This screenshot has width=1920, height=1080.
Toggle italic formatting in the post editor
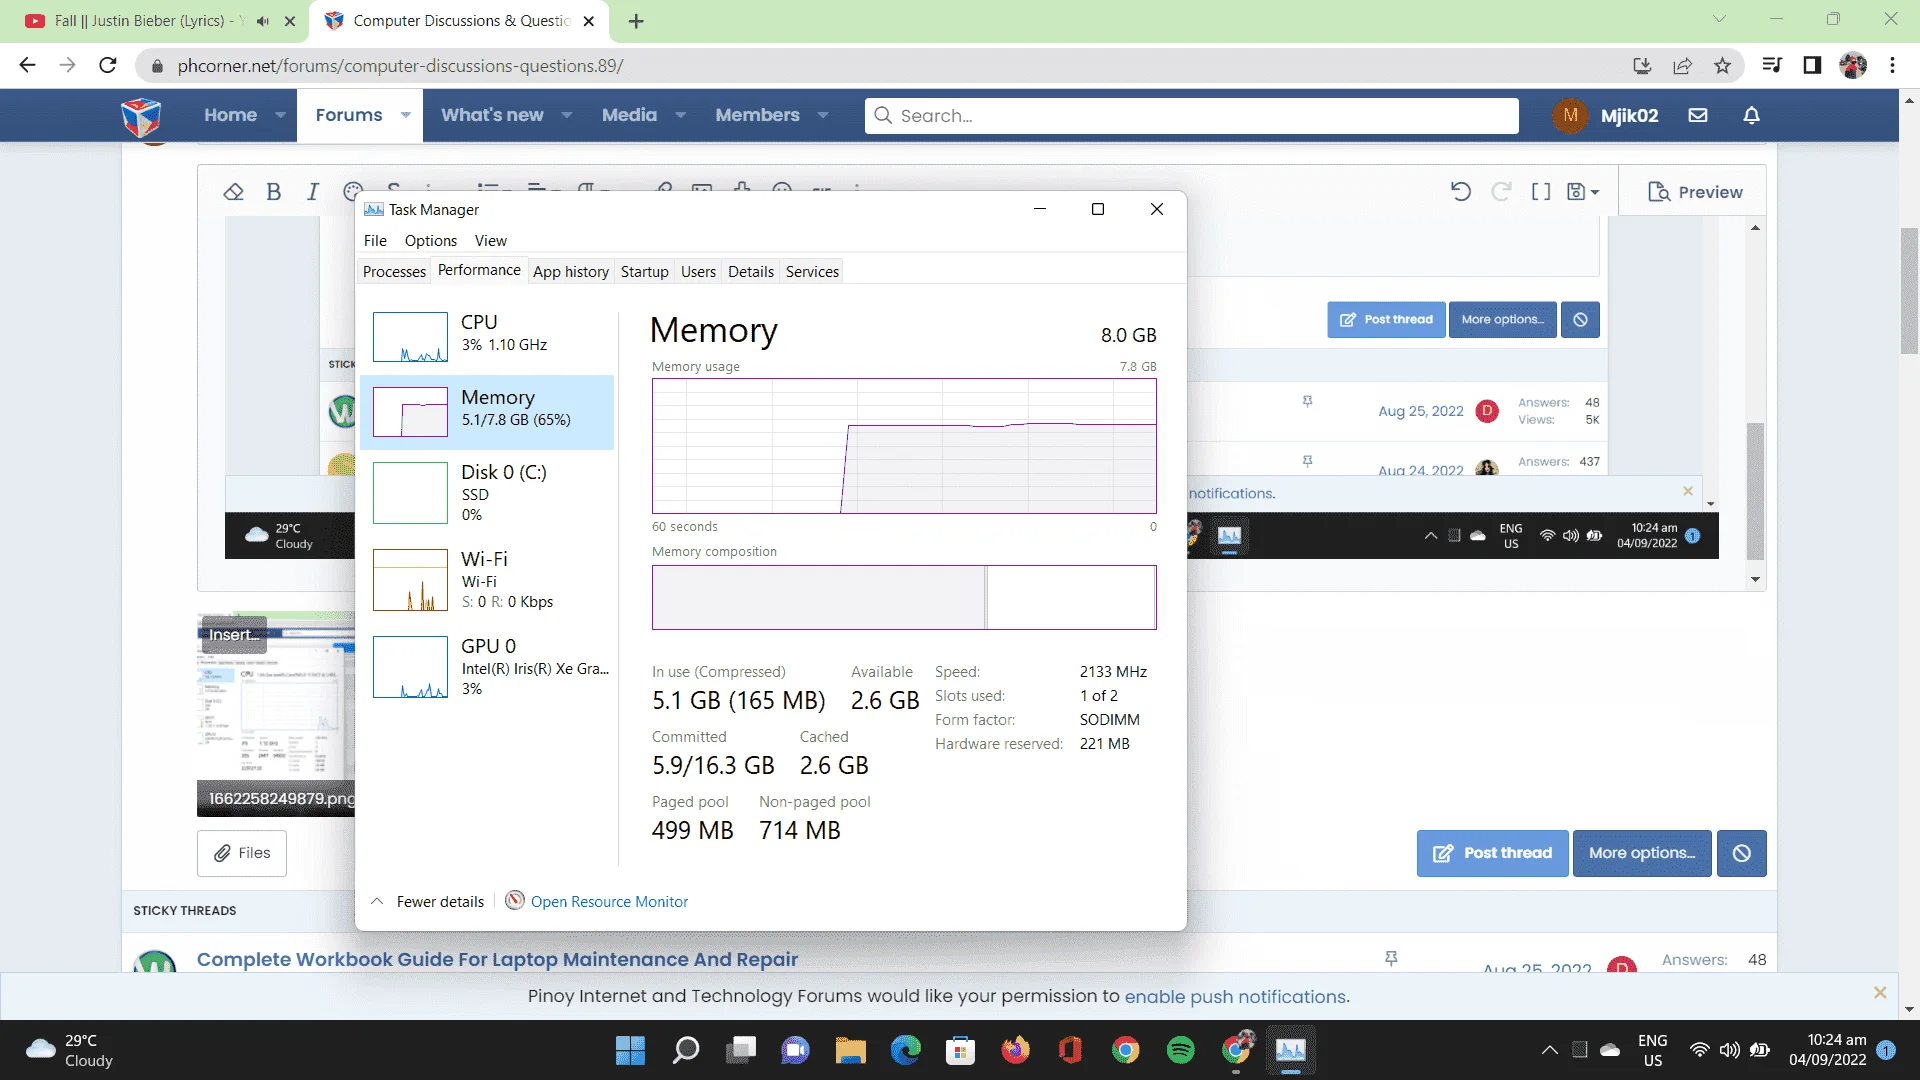tap(313, 192)
